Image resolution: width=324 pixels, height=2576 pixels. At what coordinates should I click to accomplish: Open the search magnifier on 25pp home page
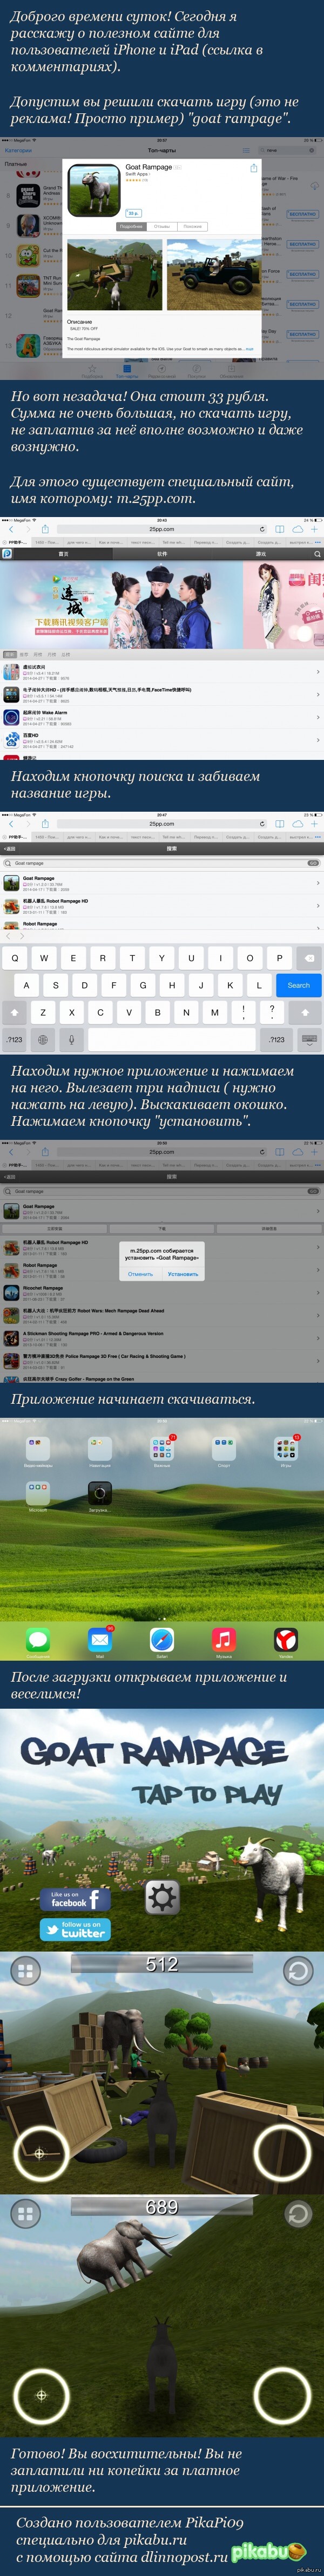pyautogui.click(x=317, y=553)
